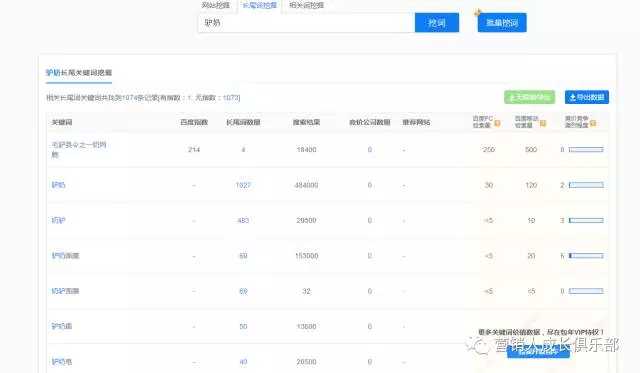Click the 155000 search result value

coord(307,256)
